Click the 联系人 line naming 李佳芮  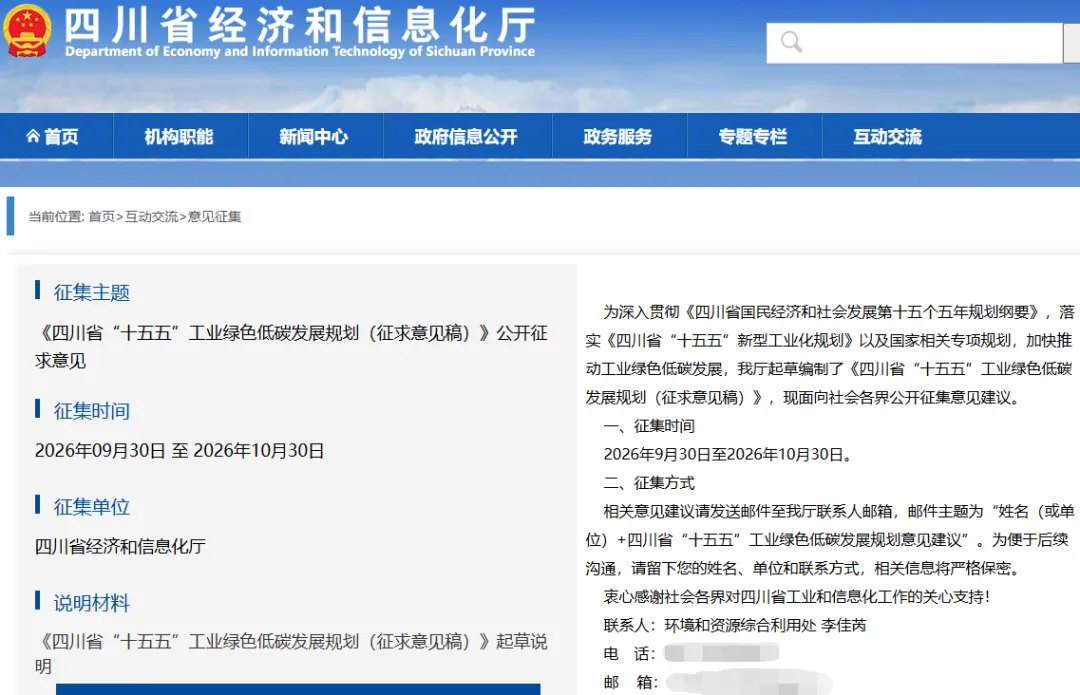[735, 625]
